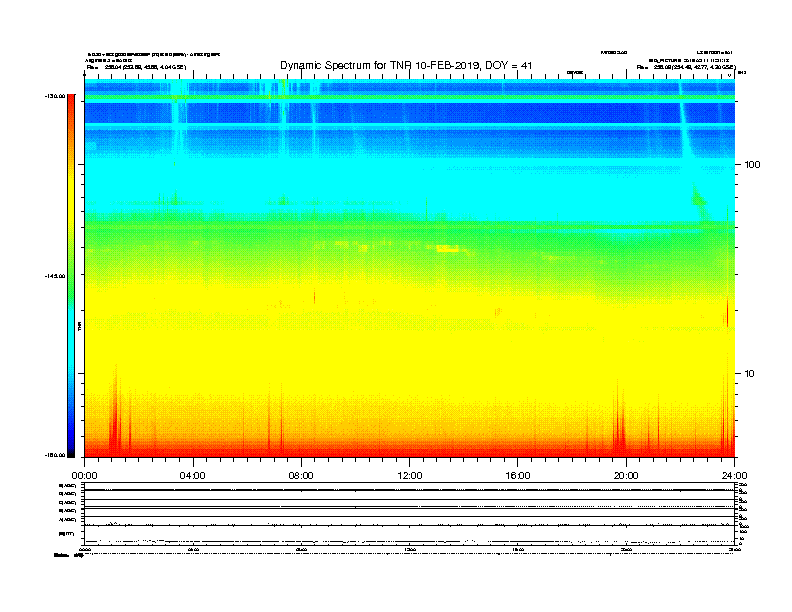This screenshot has width=792, height=612.
Task: Click the 100 frequency axis label
Action: point(752,165)
